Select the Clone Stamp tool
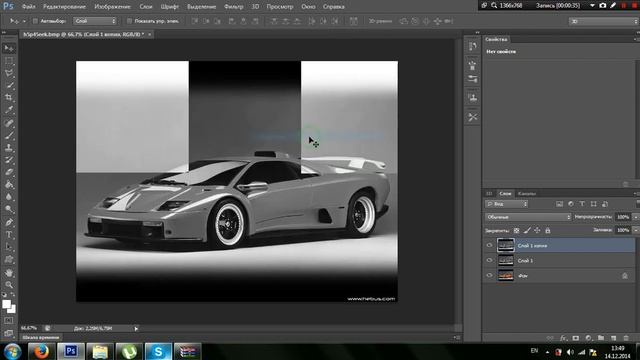Screen dimensions: 640x360 [9, 147]
